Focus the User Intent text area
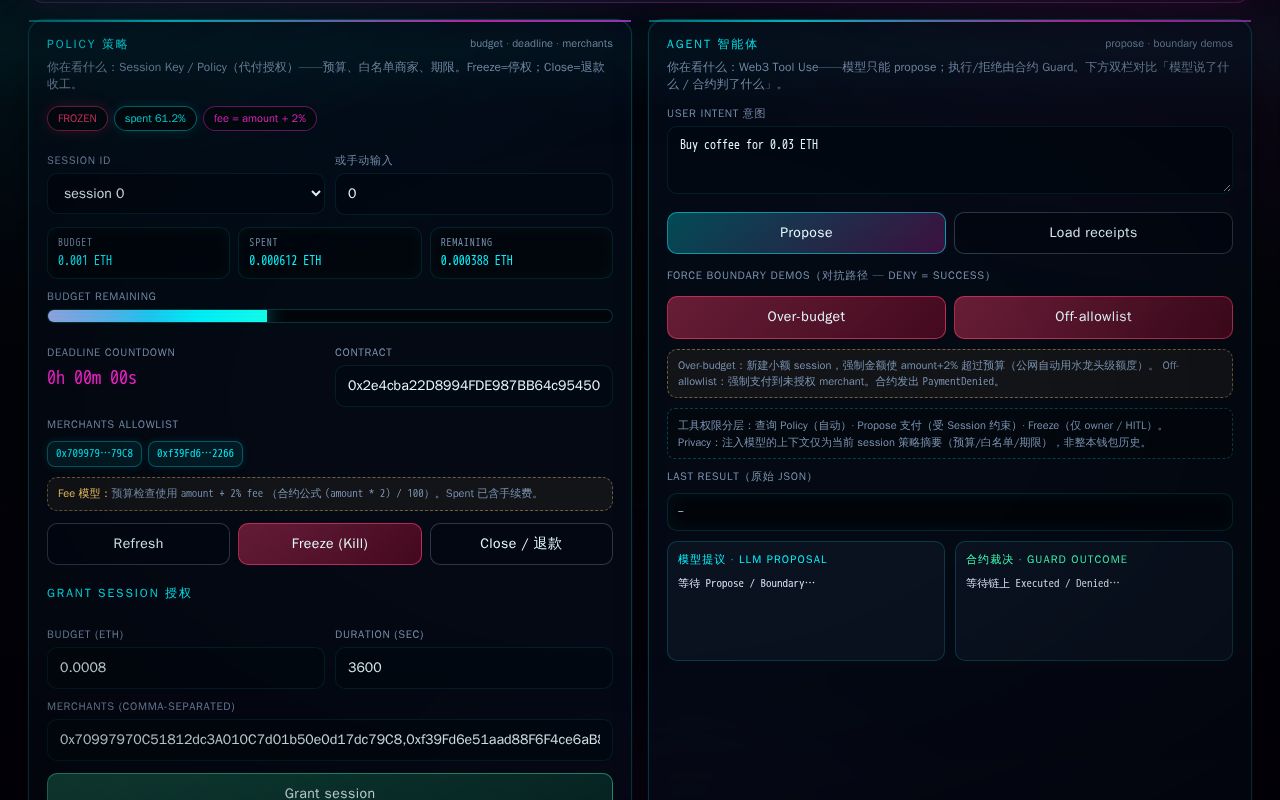Image resolution: width=1280 pixels, height=800 pixels. [x=950, y=160]
